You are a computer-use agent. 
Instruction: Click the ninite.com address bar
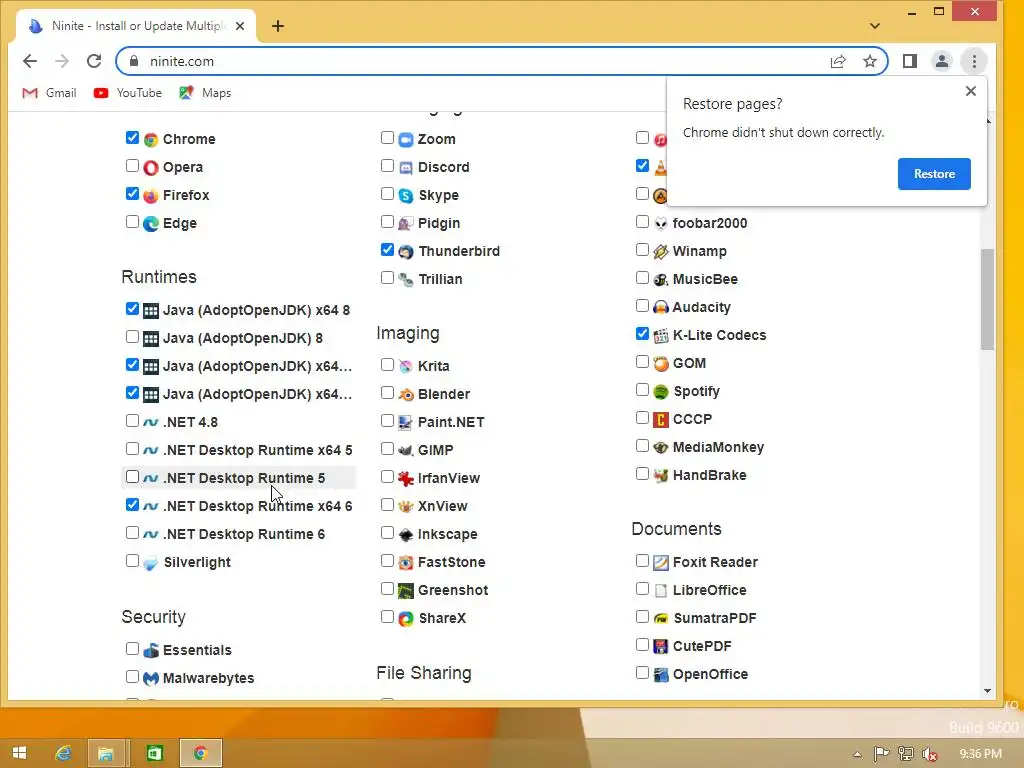[x=502, y=61]
